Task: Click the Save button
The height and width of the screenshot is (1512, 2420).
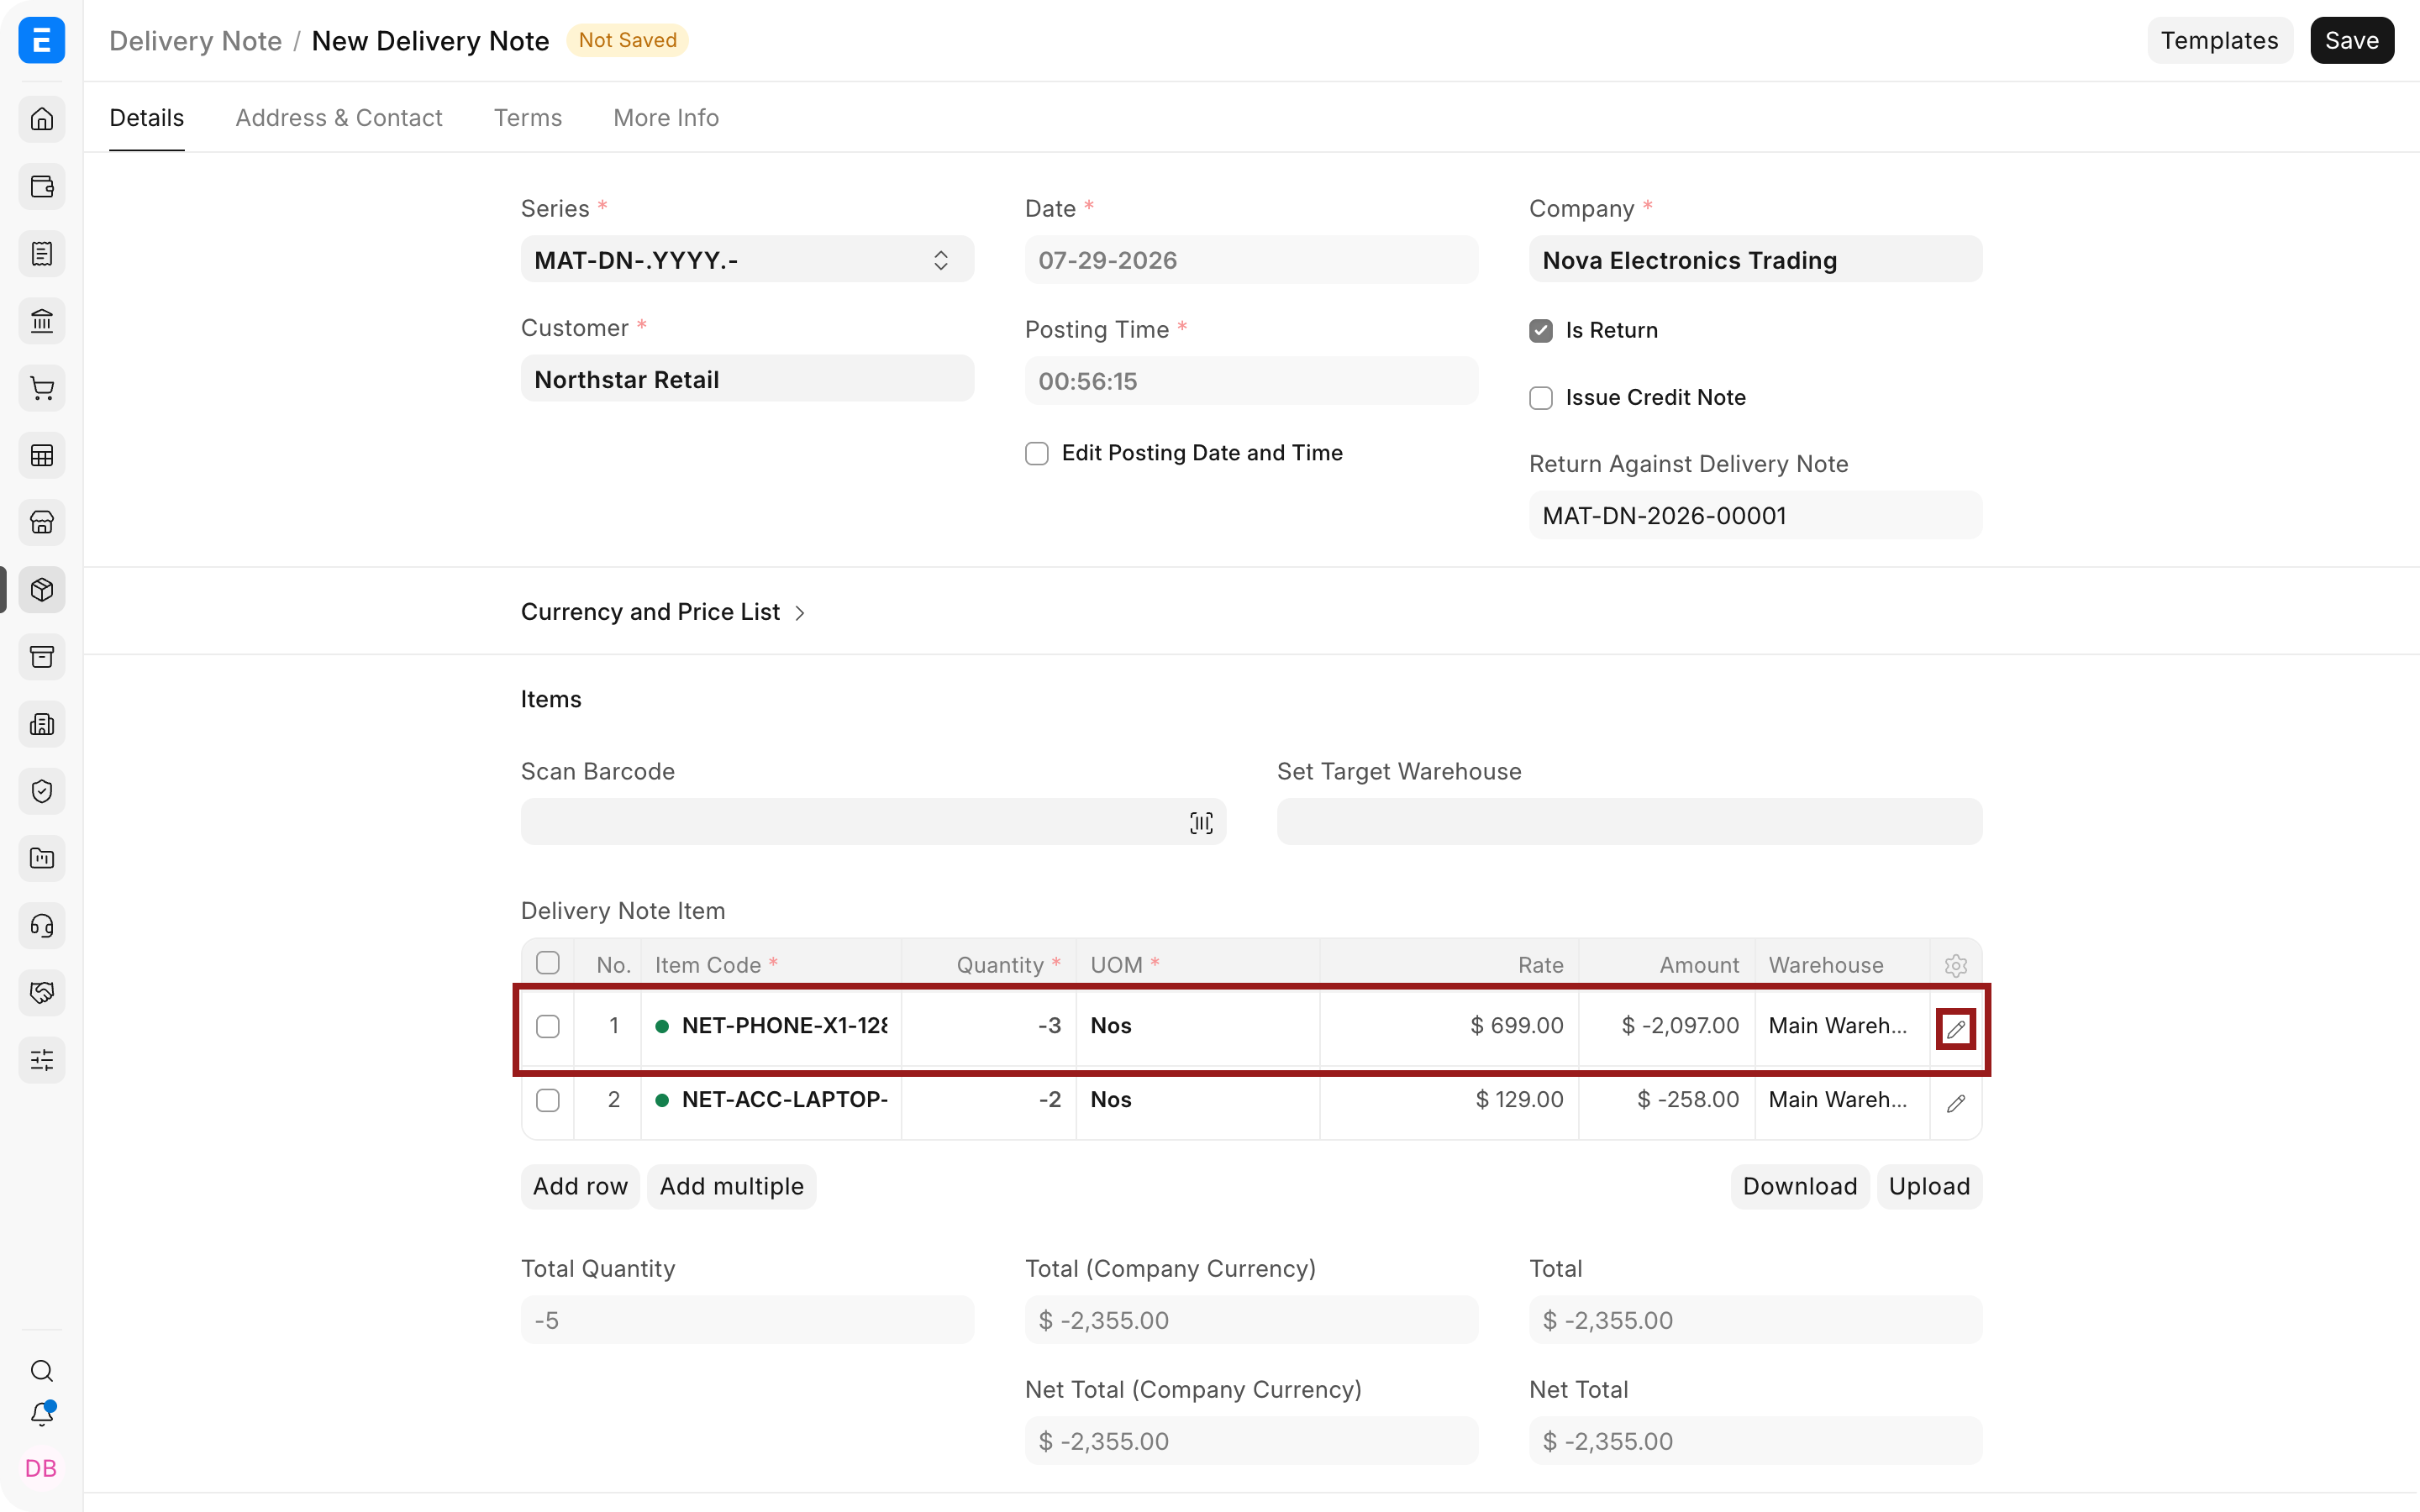Action: (x=2351, y=40)
